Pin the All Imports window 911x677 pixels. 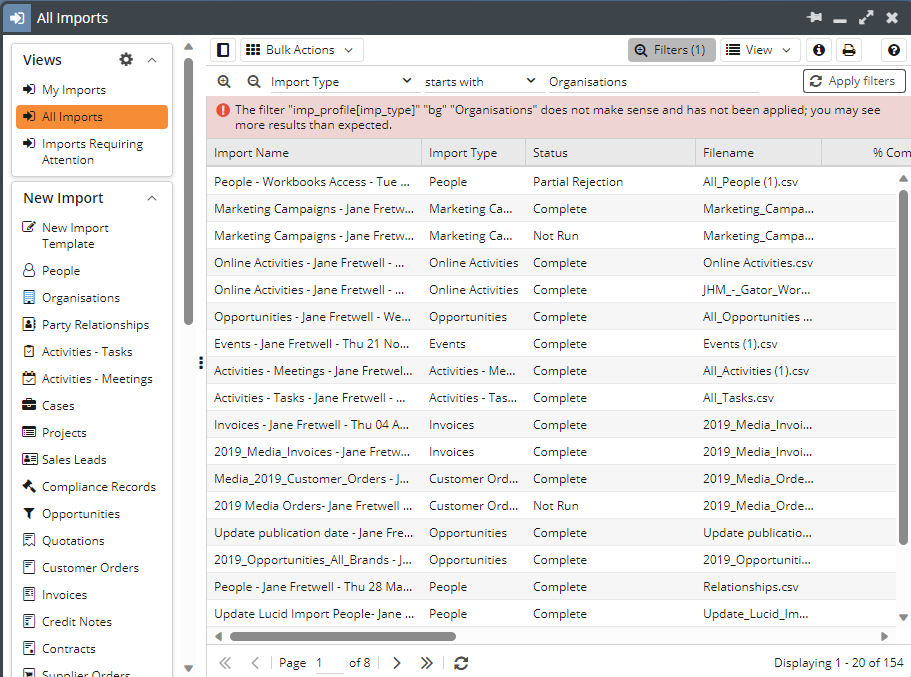tap(815, 18)
